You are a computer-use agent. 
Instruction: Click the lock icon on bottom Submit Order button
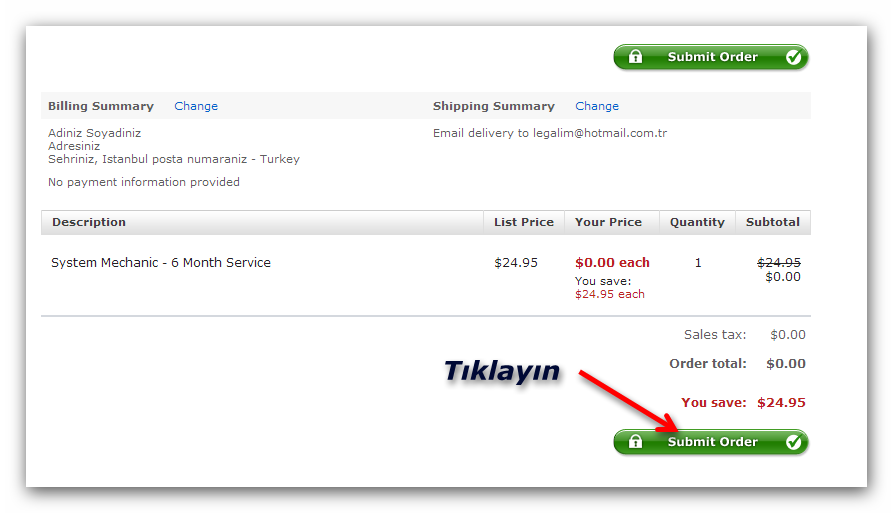(x=635, y=442)
